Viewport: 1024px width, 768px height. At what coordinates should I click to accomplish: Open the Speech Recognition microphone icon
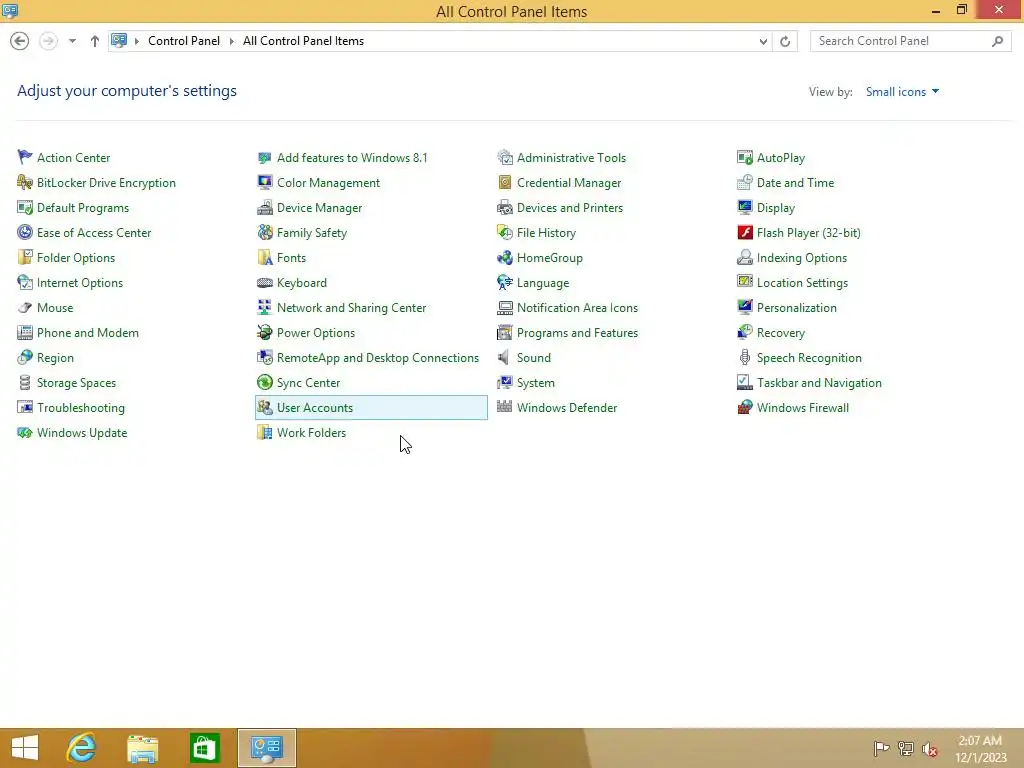click(744, 358)
